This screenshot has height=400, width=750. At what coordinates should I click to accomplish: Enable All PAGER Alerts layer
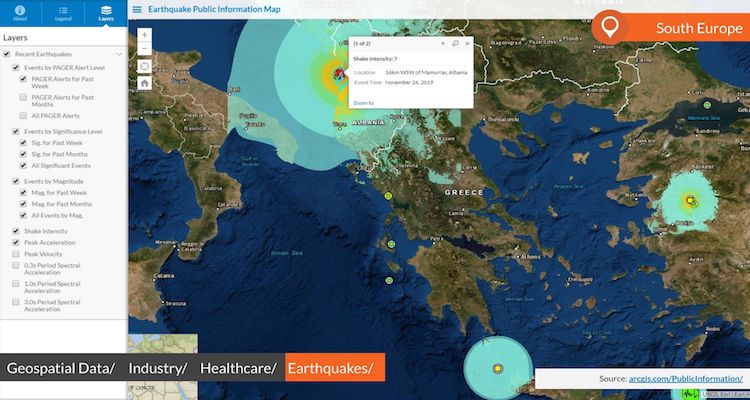23,116
